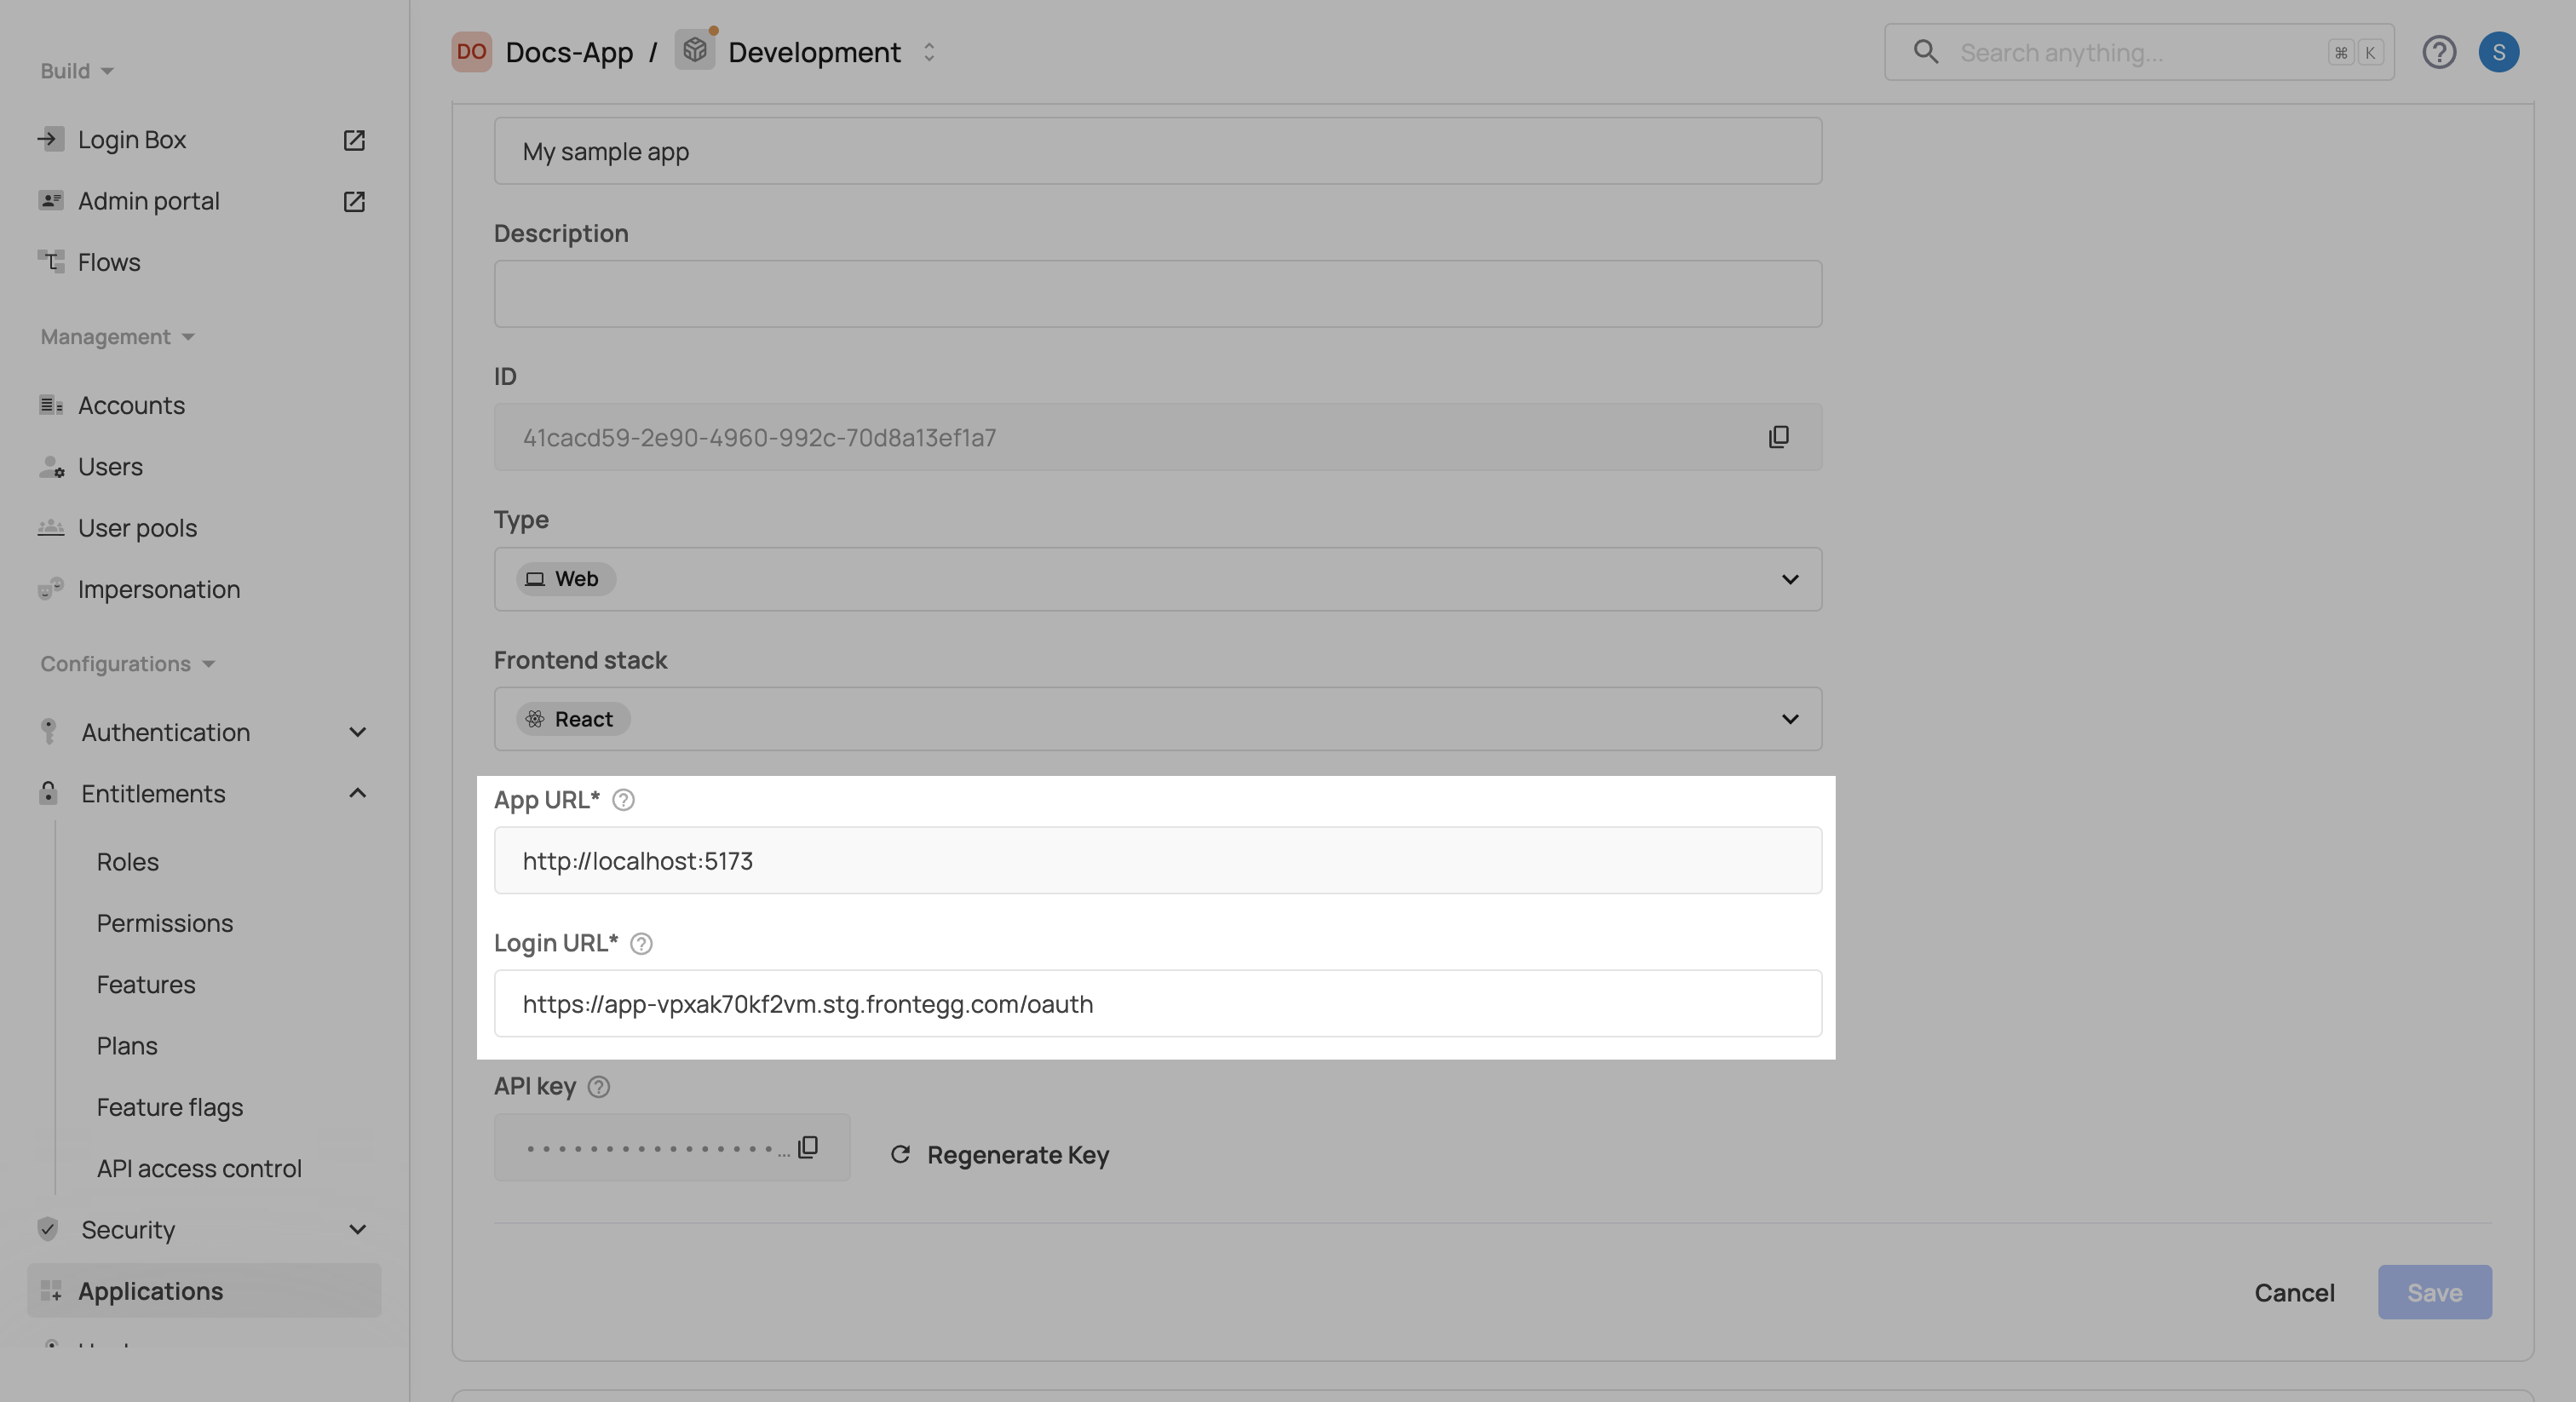Open Admin portal external link
Viewport: 2576px width, 1402px height.
click(354, 201)
